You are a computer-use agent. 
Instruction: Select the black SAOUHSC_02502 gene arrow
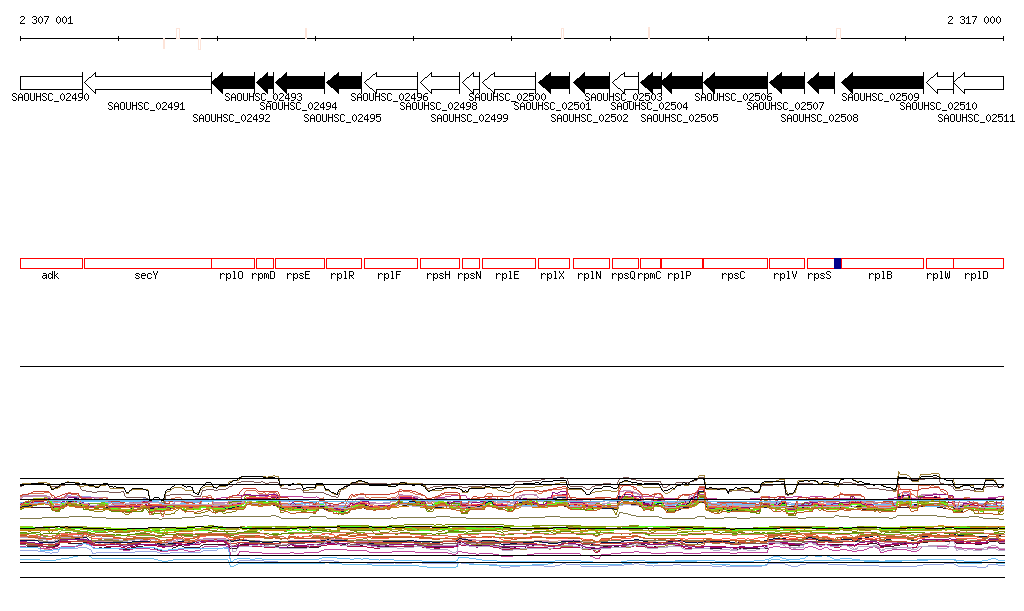tap(592, 83)
